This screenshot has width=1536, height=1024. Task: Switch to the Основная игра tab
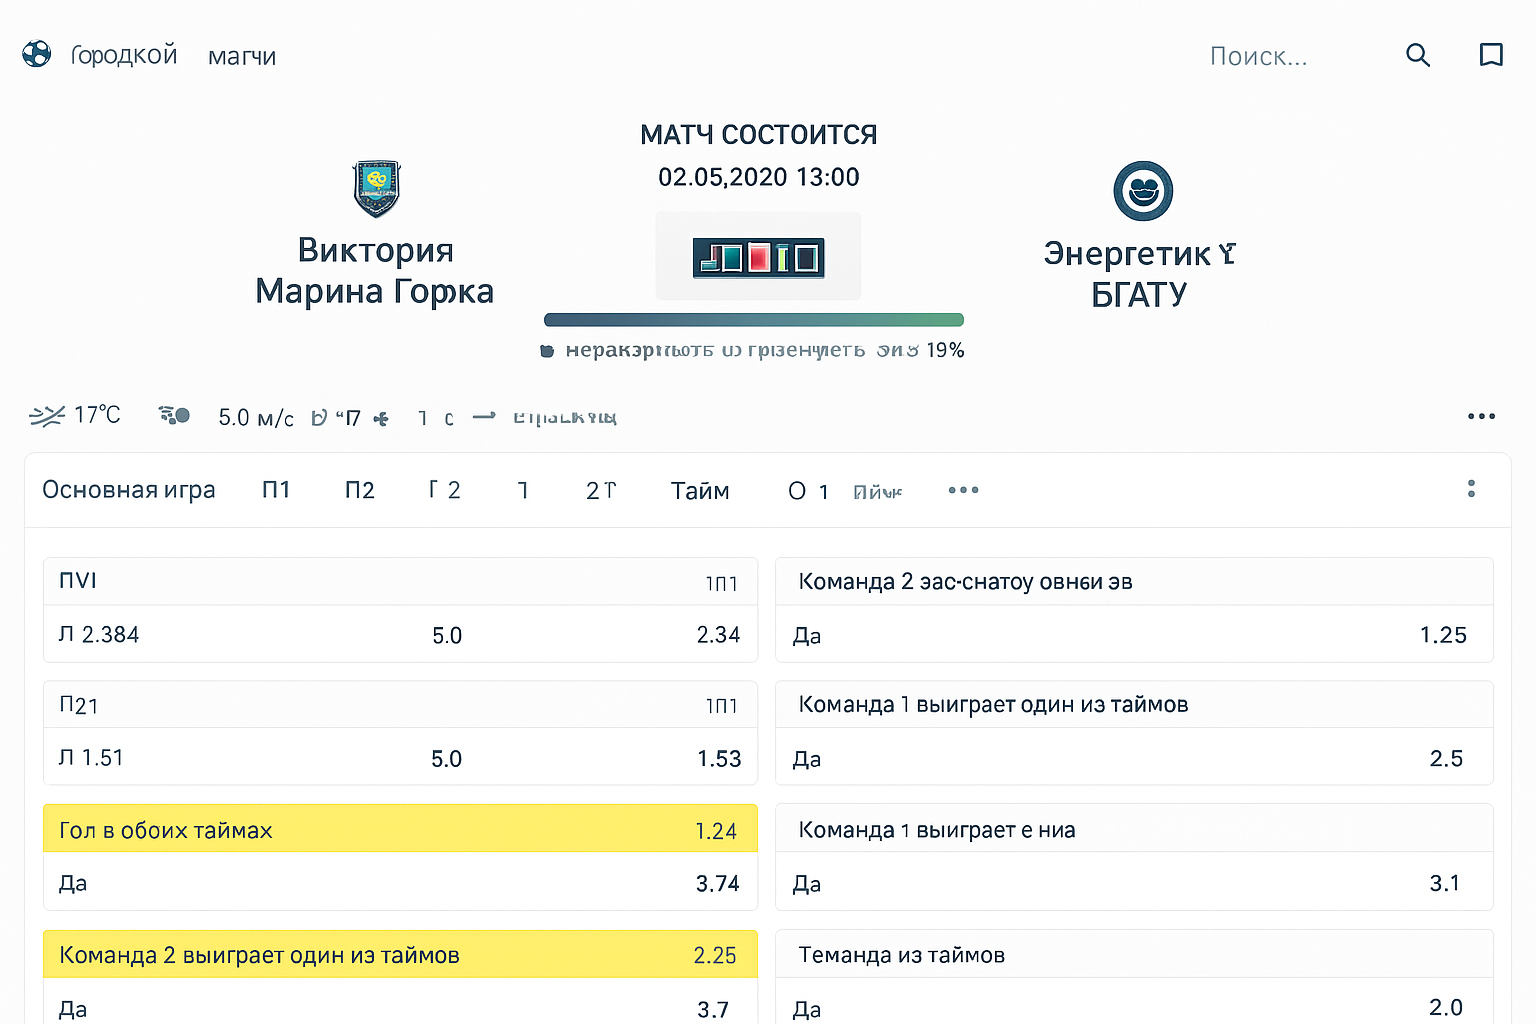pyautogui.click(x=129, y=490)
